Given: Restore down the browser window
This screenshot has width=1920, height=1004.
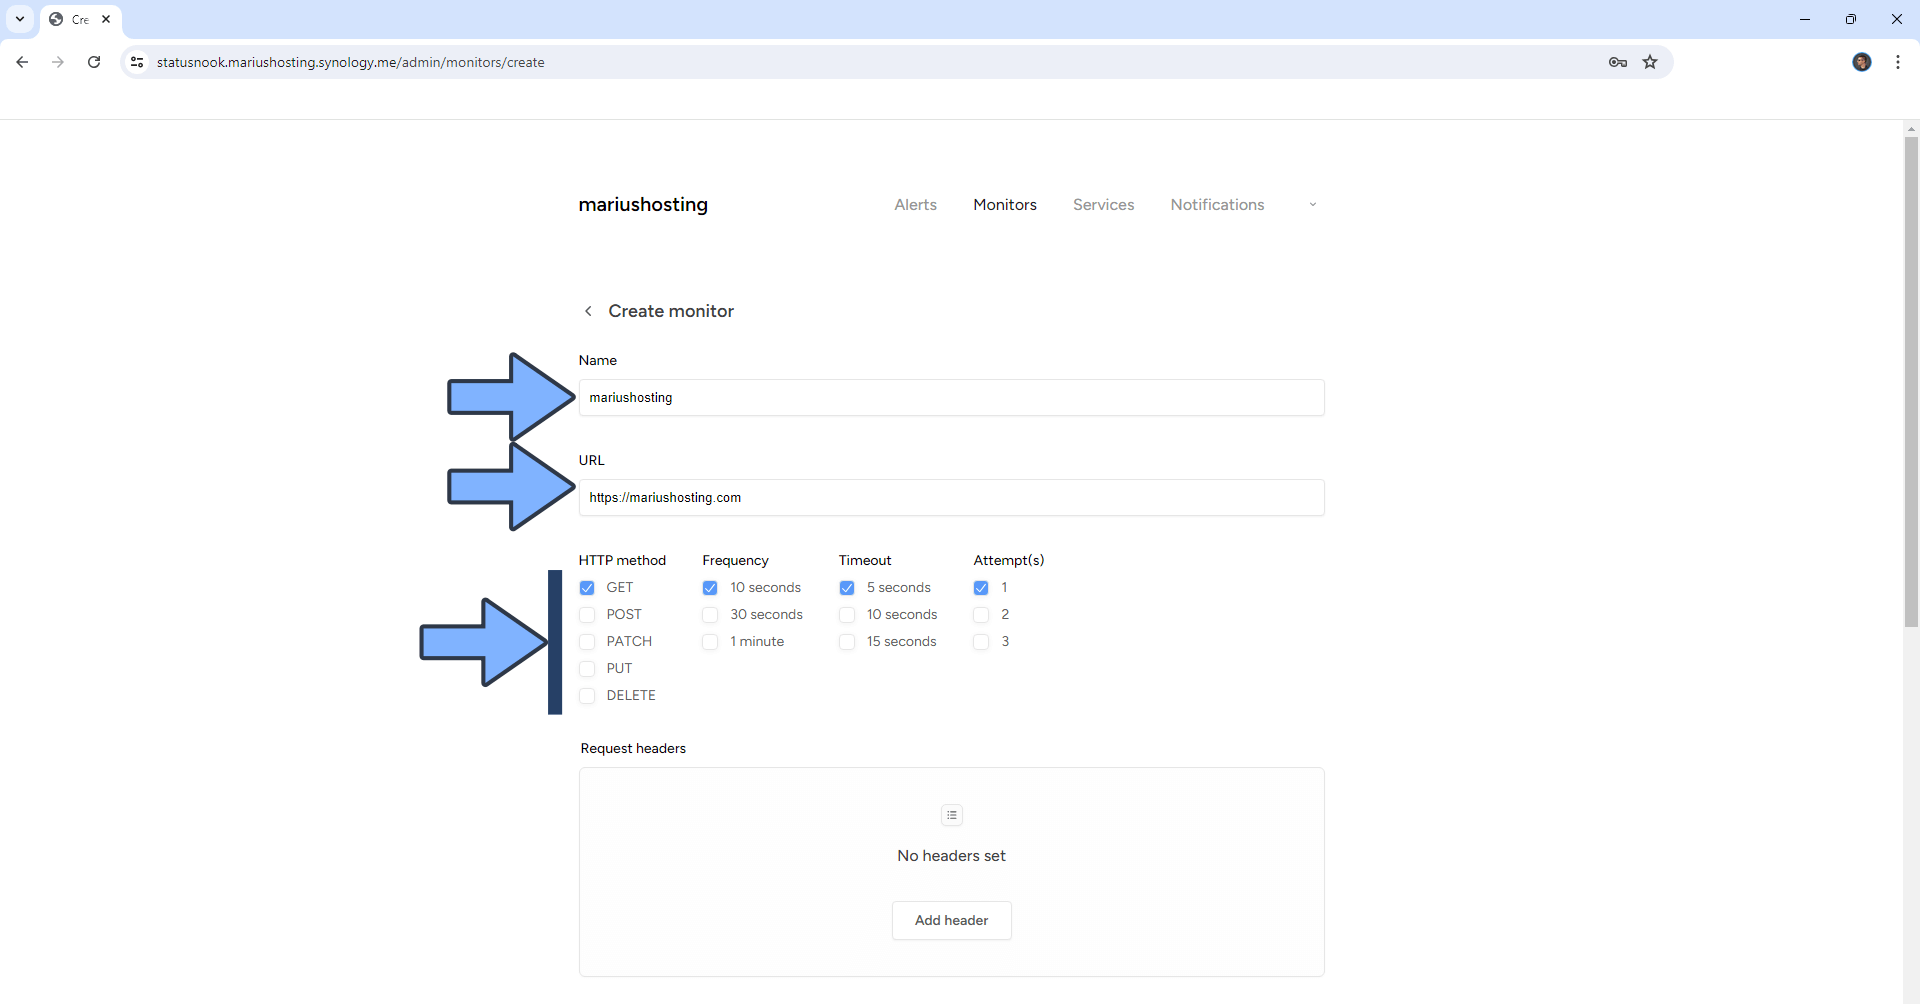Looking at the screenshot, I should (1851, 19).
